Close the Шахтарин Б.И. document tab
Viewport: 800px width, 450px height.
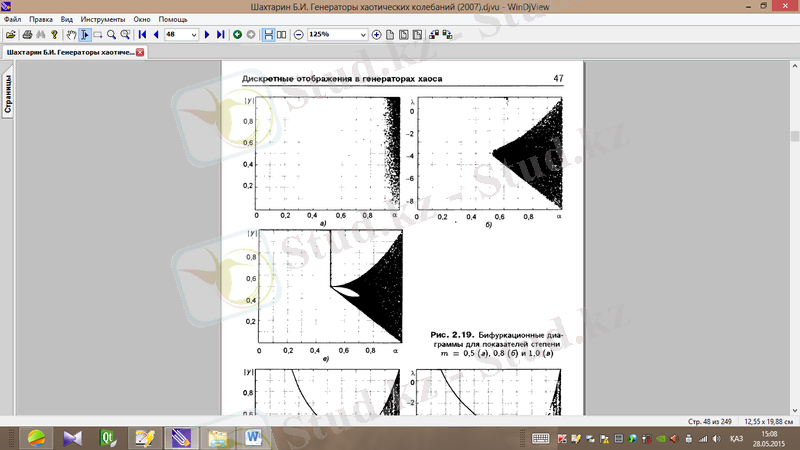(140, 52)
